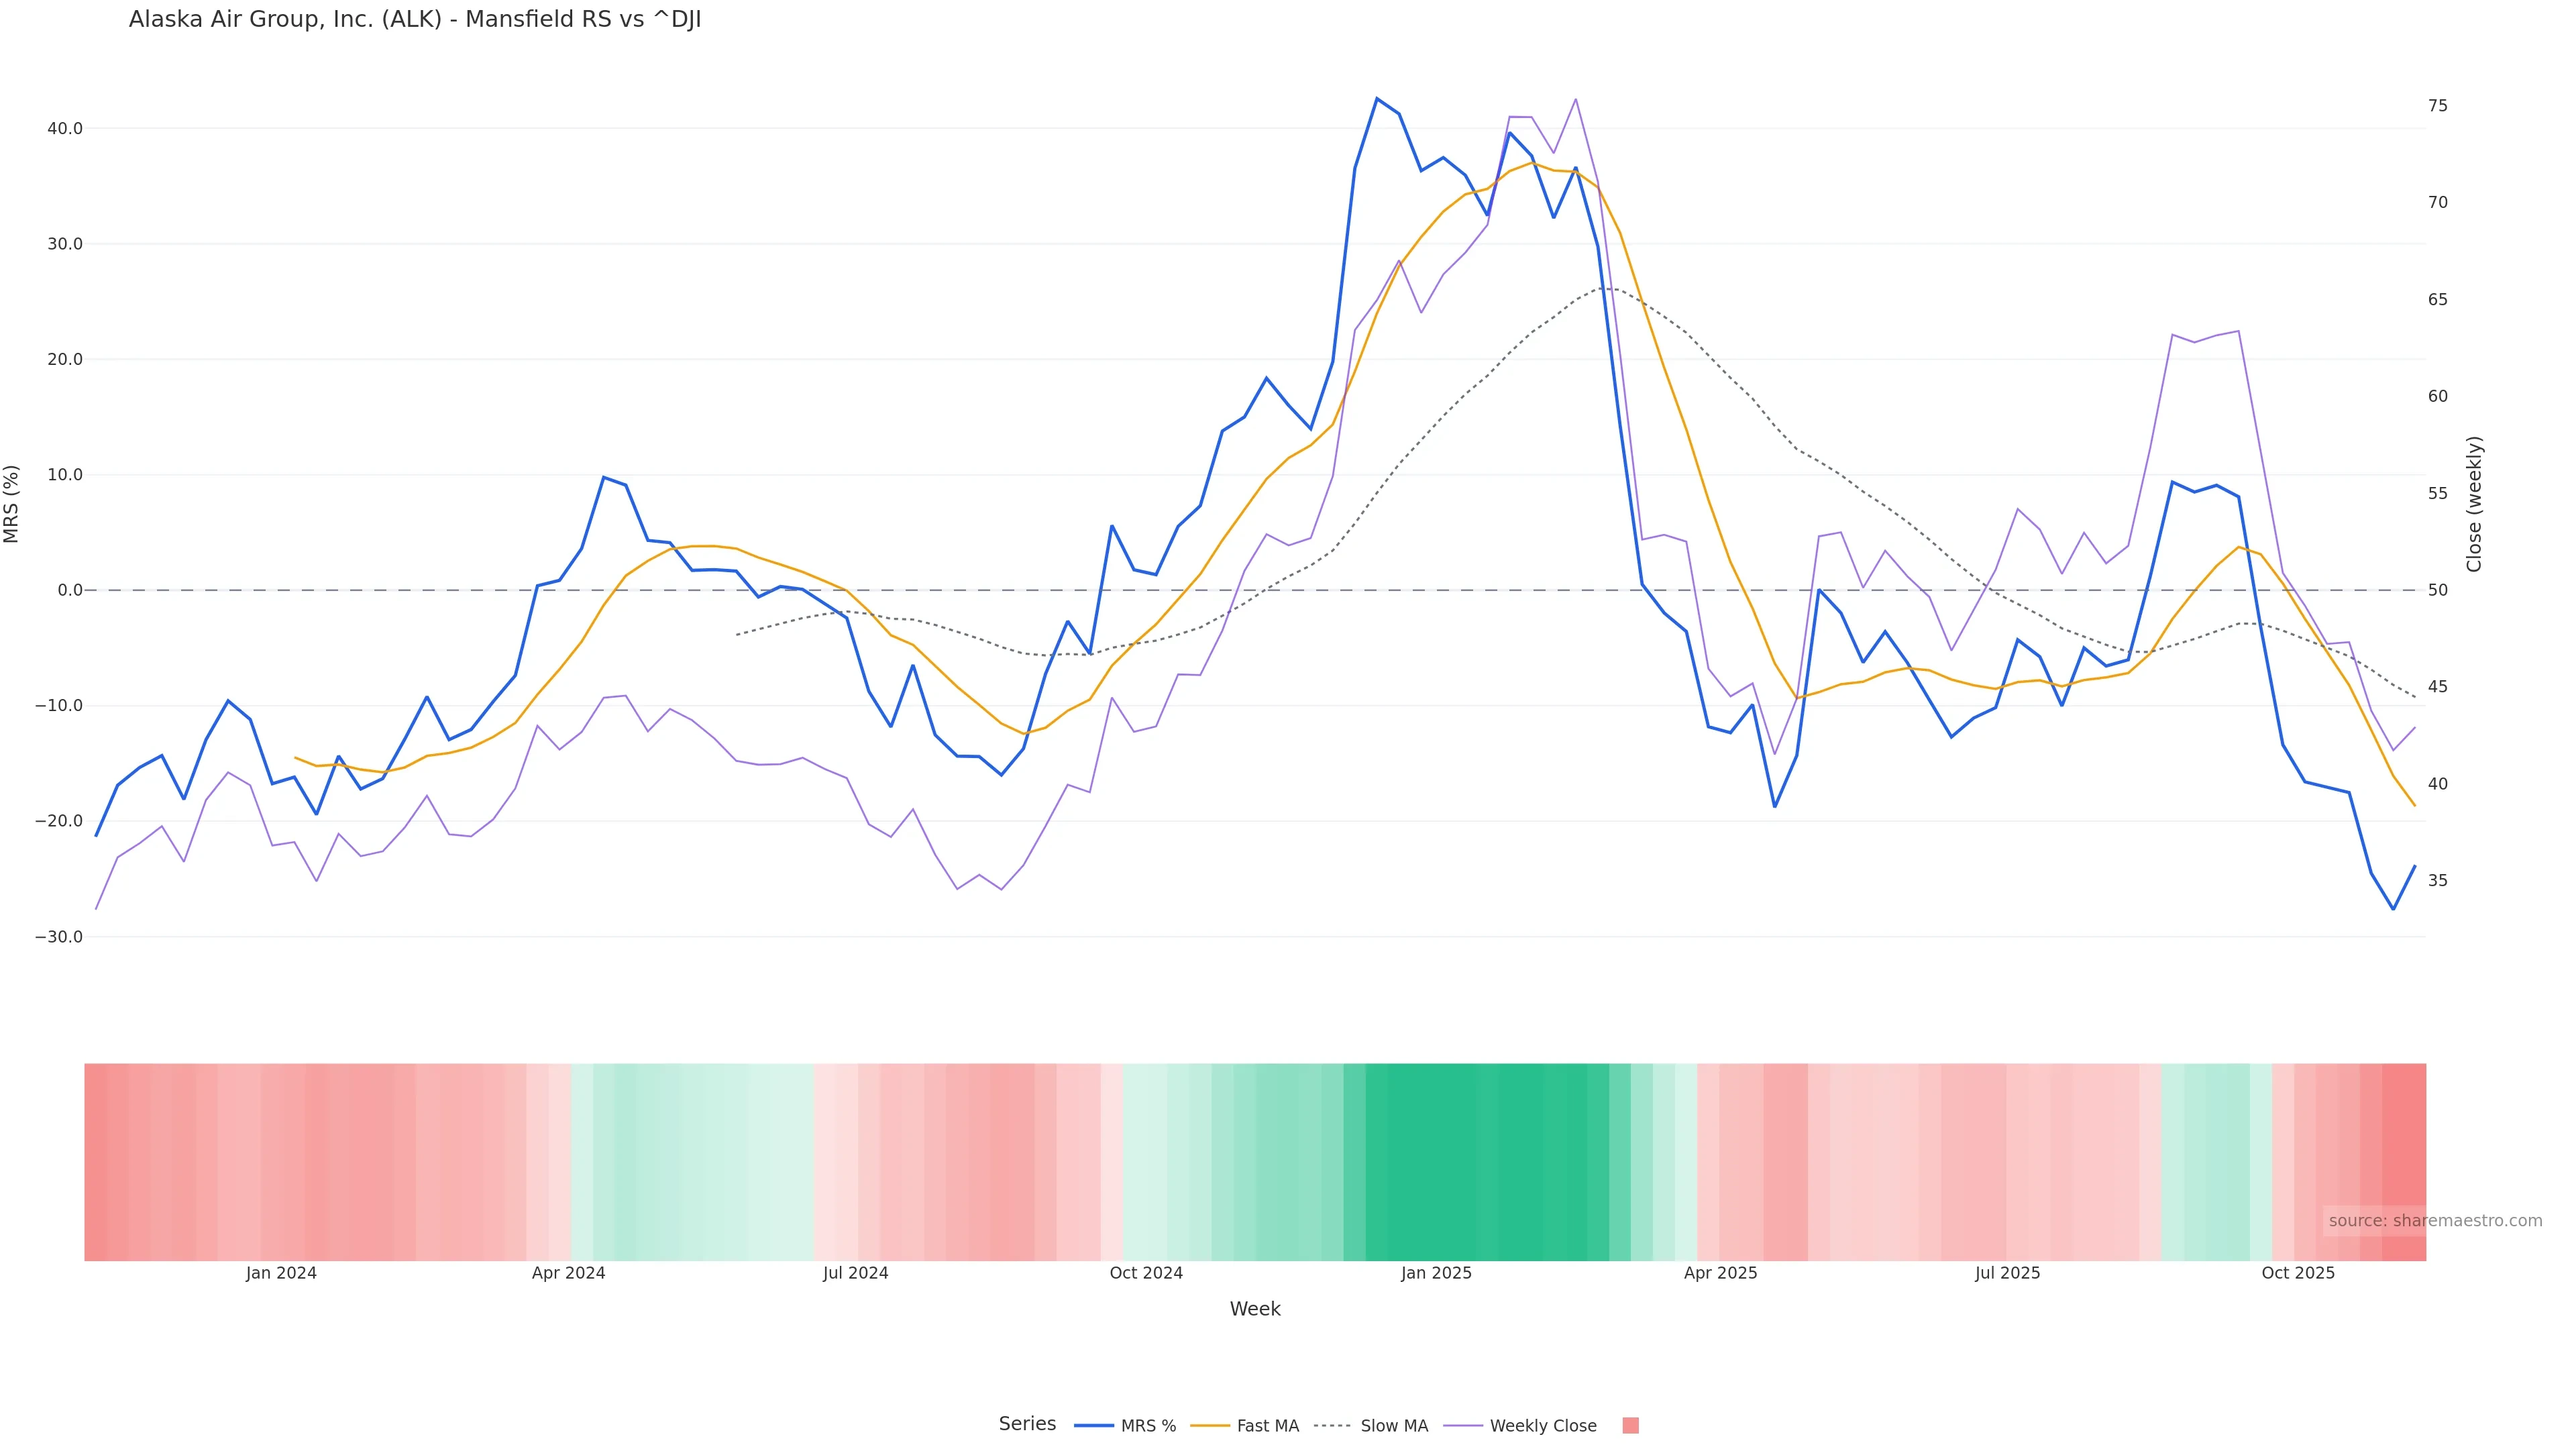Click the 'Jul 2024' x-axis tick label
The height and width of the screenshot is (1449, 2576).
855,1273
